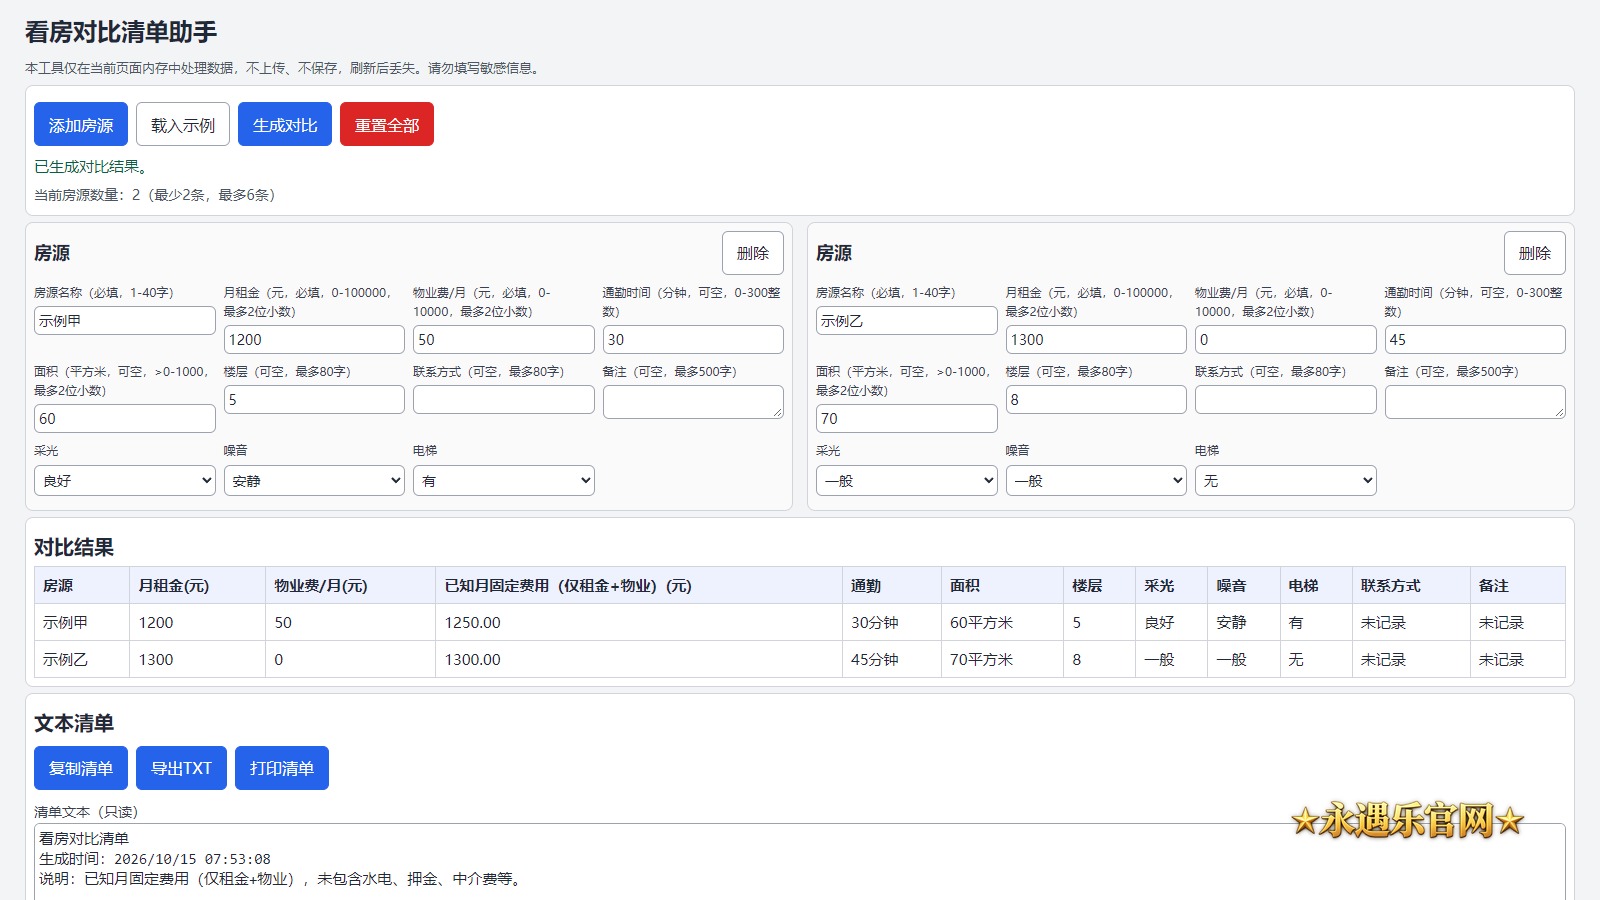Open the 采光 dropdown in the 示例乙 card

point(907,481)
